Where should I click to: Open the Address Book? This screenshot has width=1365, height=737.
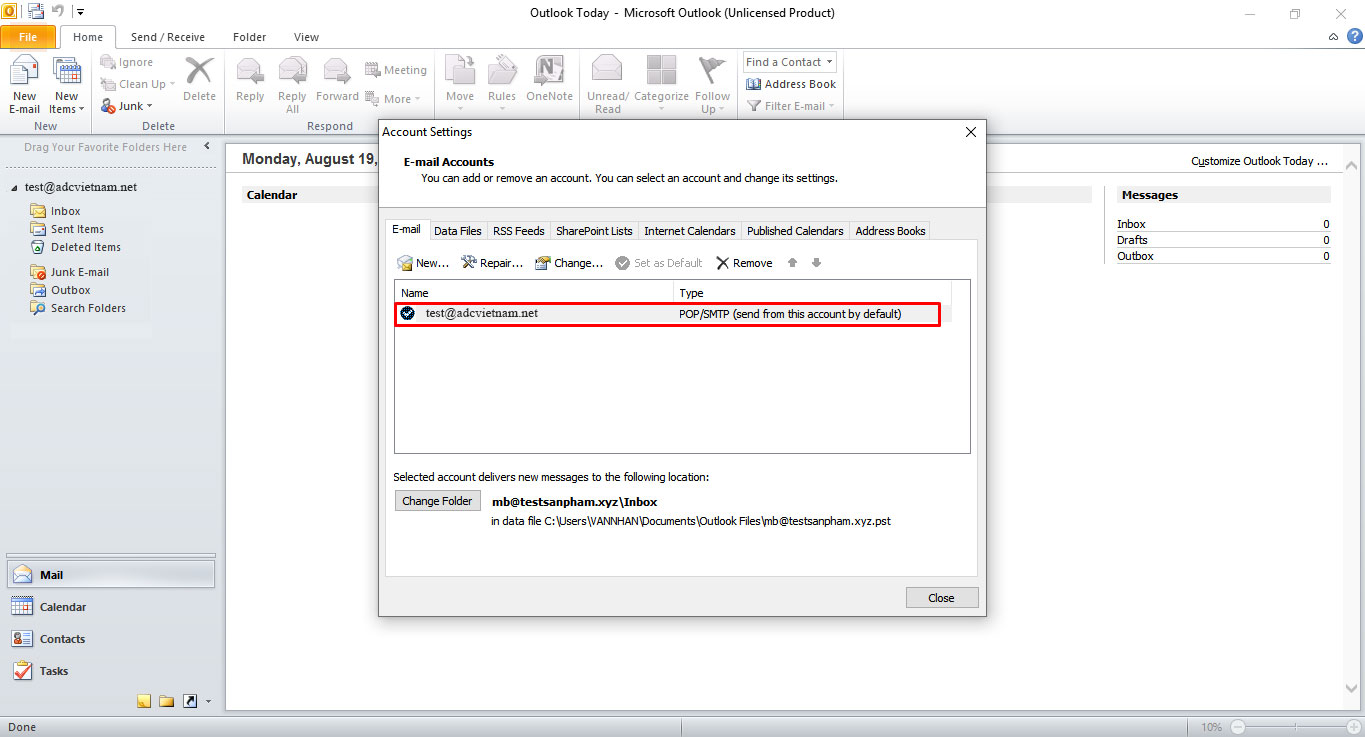(791, 84)
